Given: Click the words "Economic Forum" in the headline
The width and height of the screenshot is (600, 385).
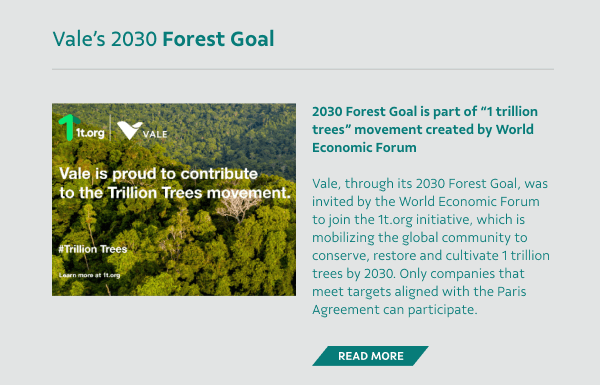Looking at the screenshot, I should pyautogui.click(x=364, y=148).
